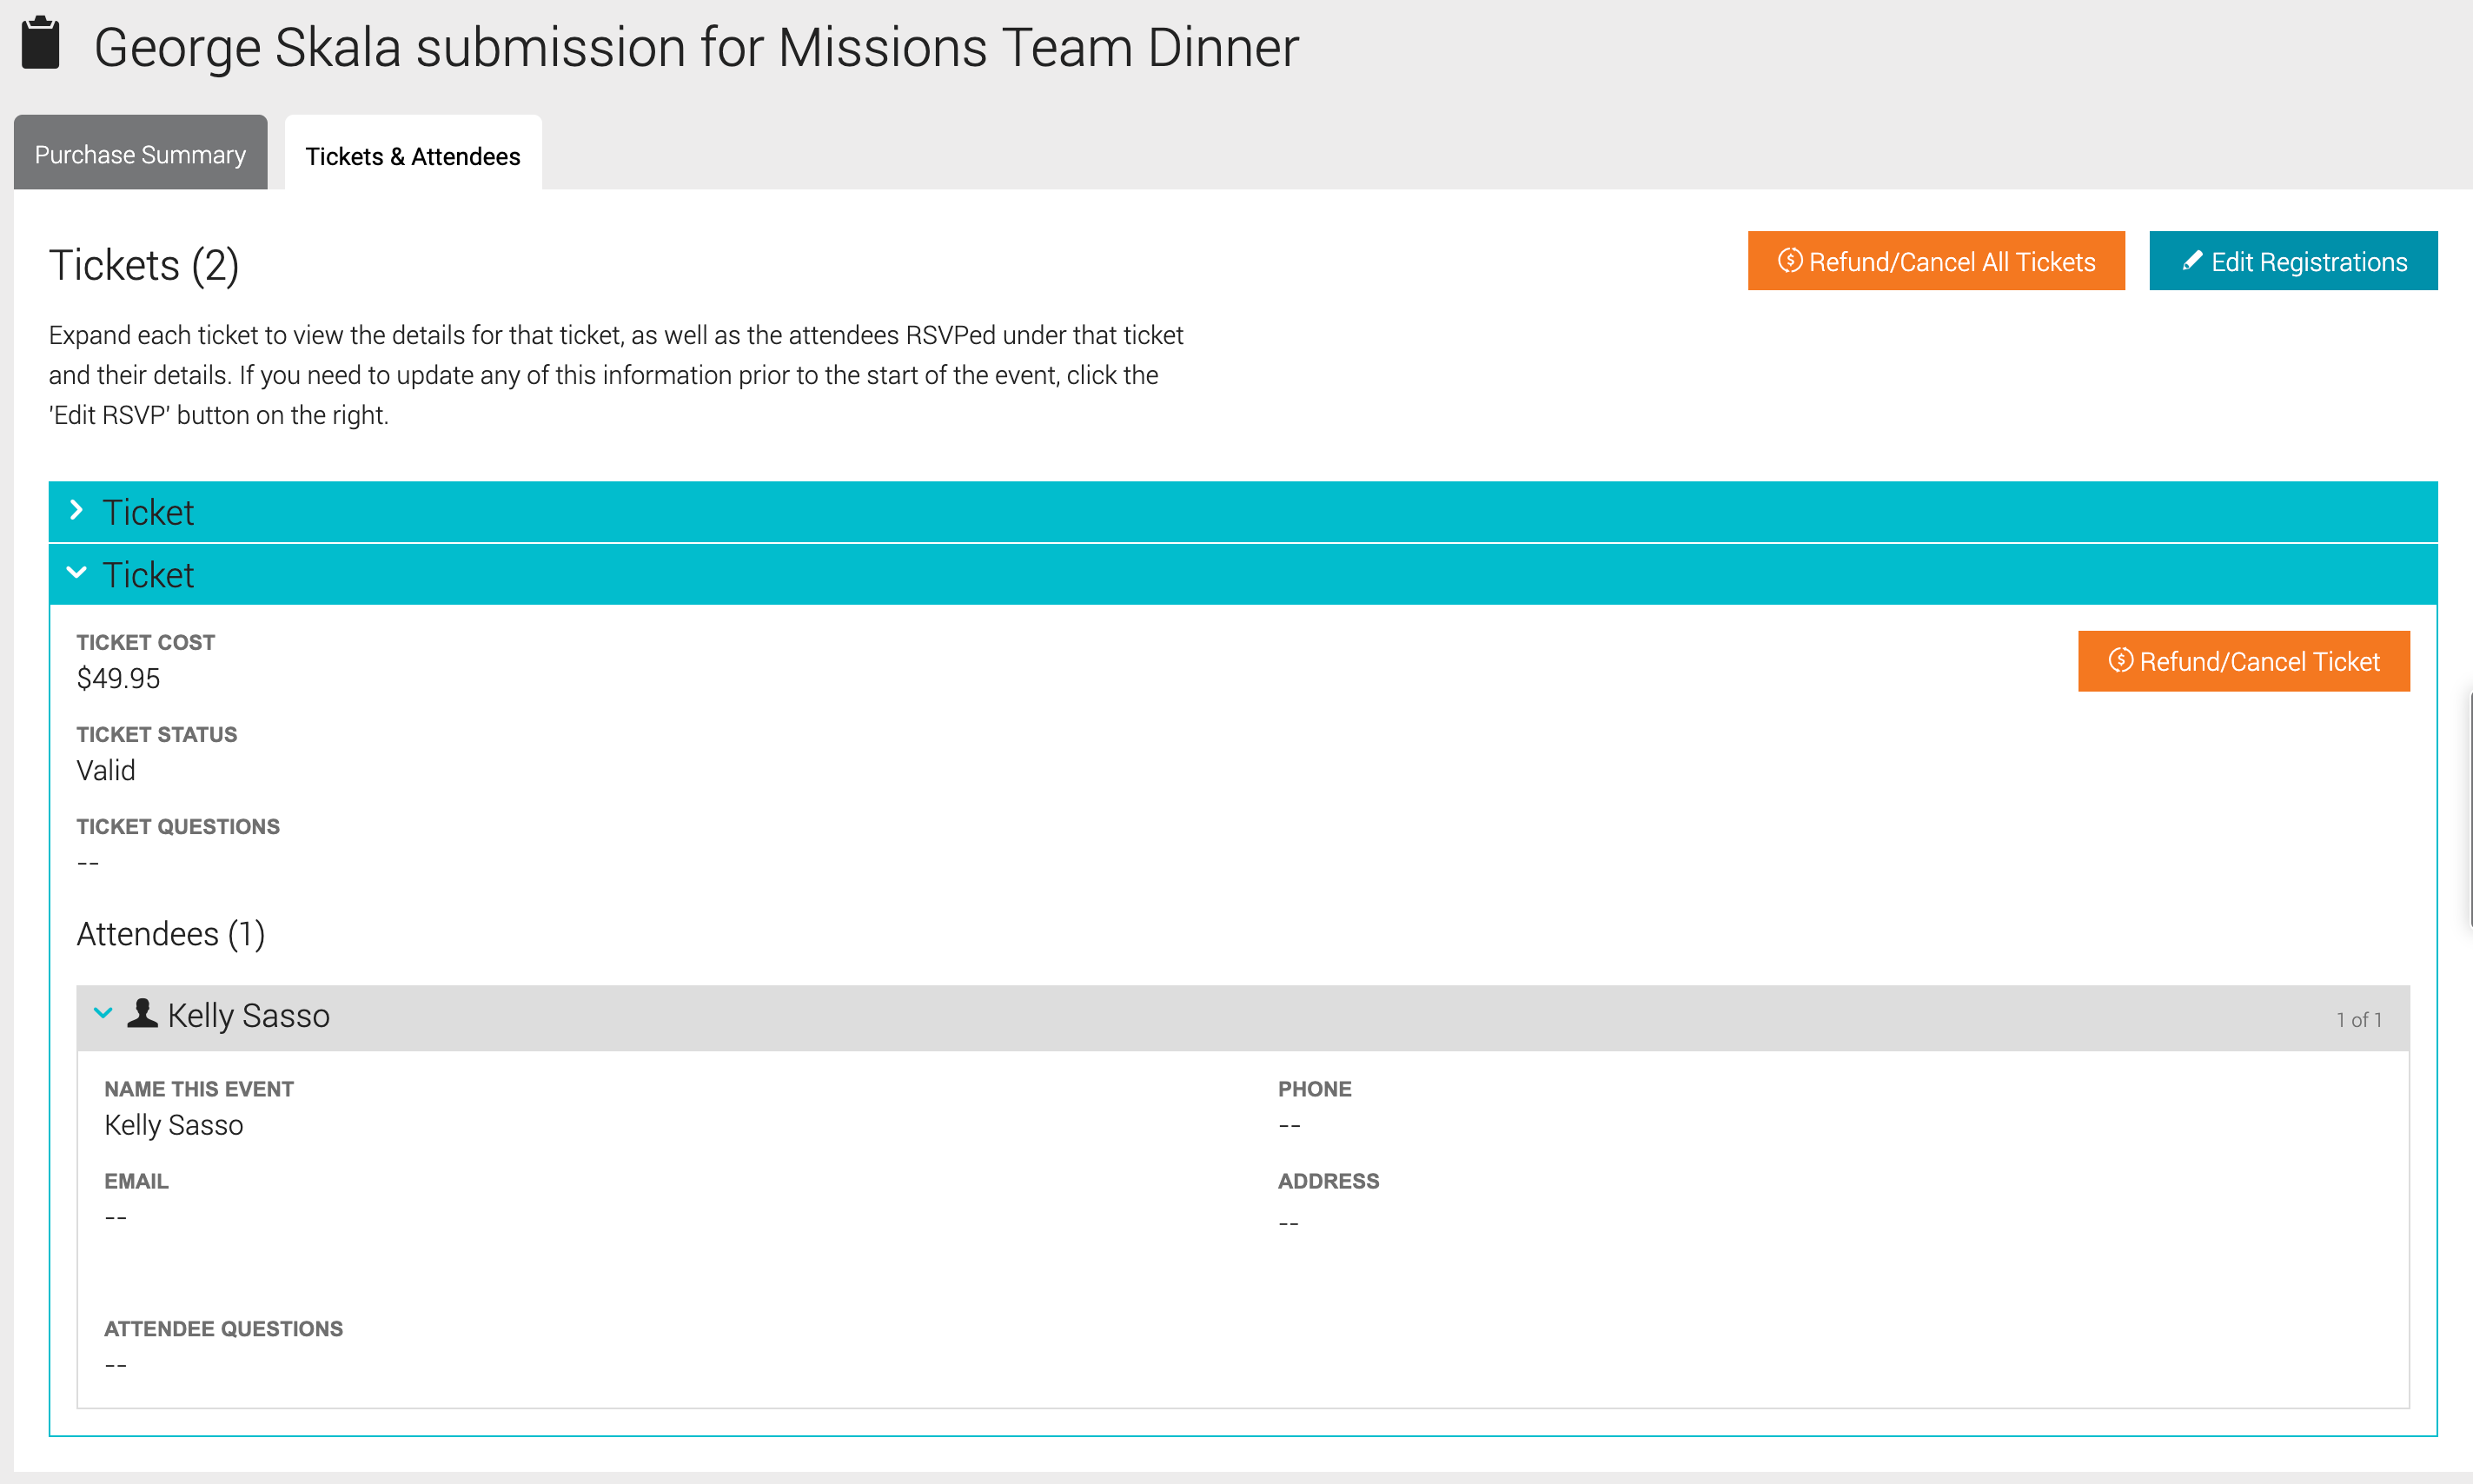
Task: Switch to the Purchase Summary tab
Action: pos(140,154)
